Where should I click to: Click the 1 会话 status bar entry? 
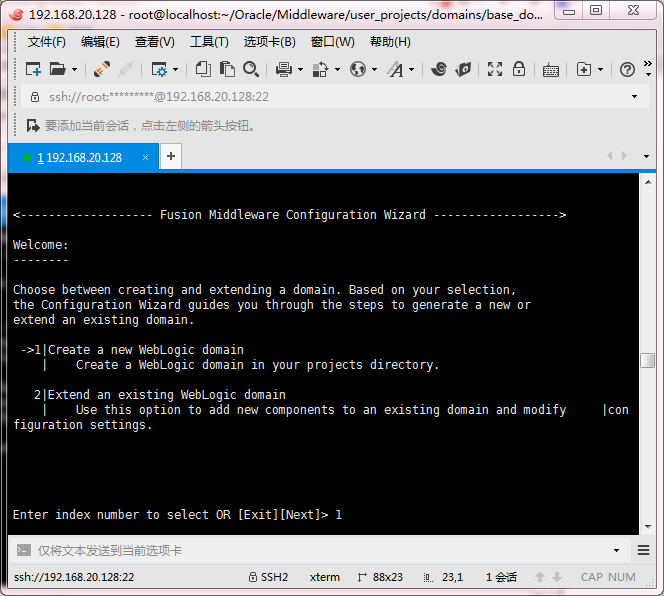pos(501,577)
